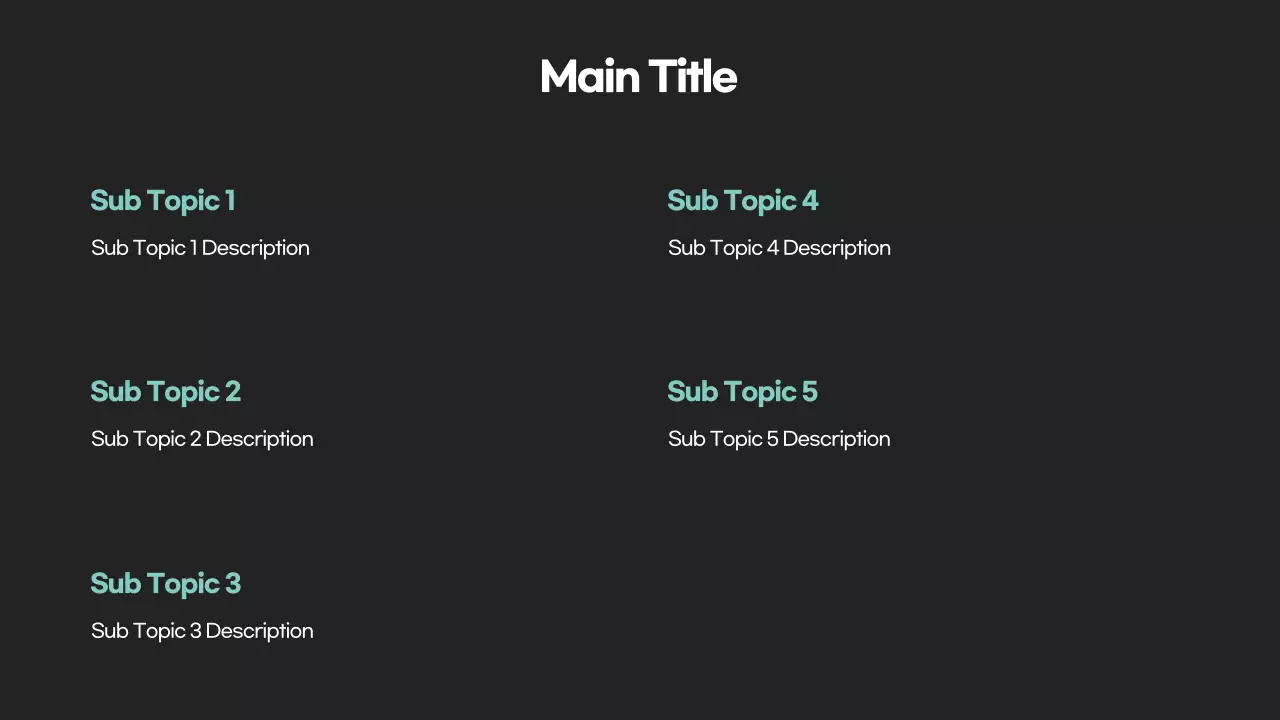This screenshot has width=1280, height=720.
Task: Select the "Sub Topic 4" heading
Action: [x=743, y=201]
